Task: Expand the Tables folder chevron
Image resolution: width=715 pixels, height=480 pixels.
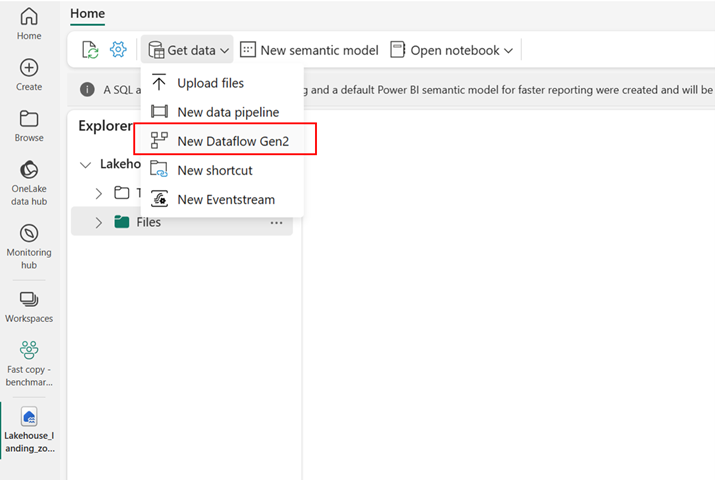Action: (x=98, y=193)
